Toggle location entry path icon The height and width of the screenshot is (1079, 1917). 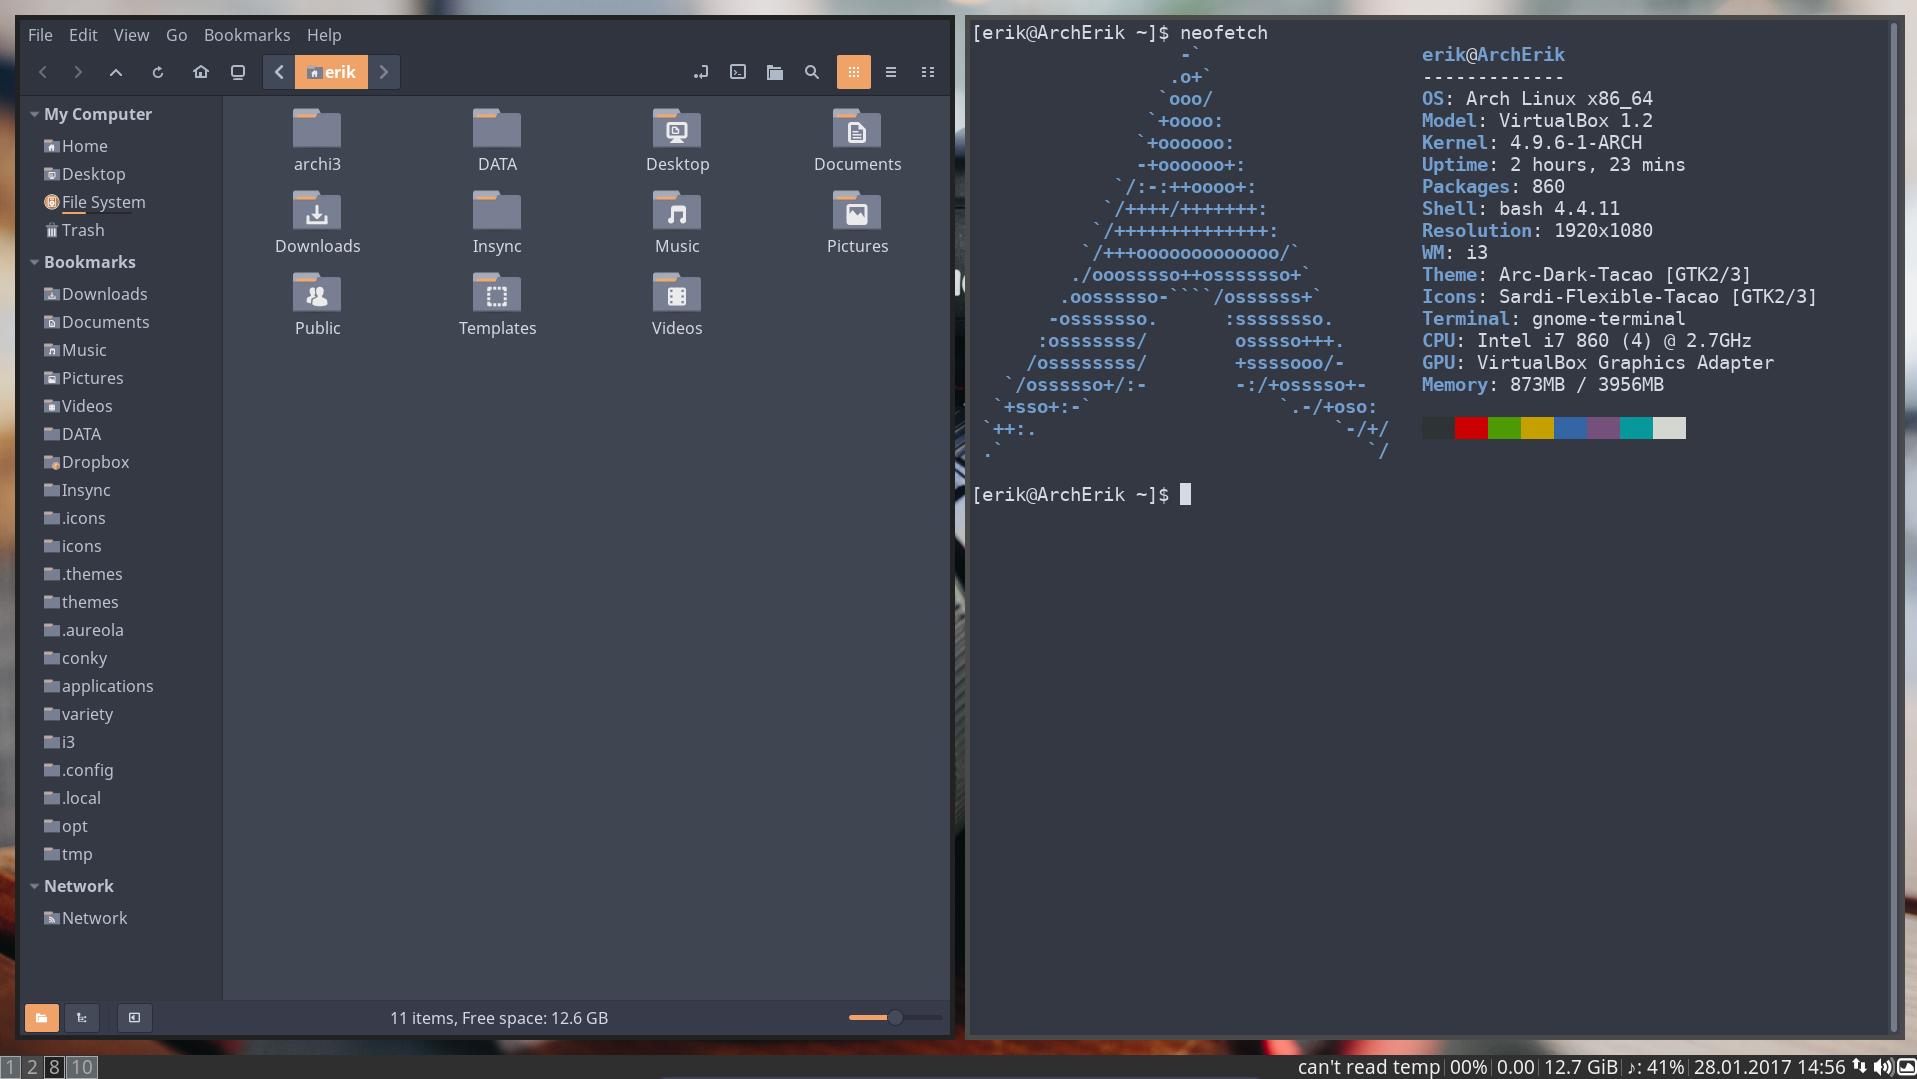tap(701, 72)
